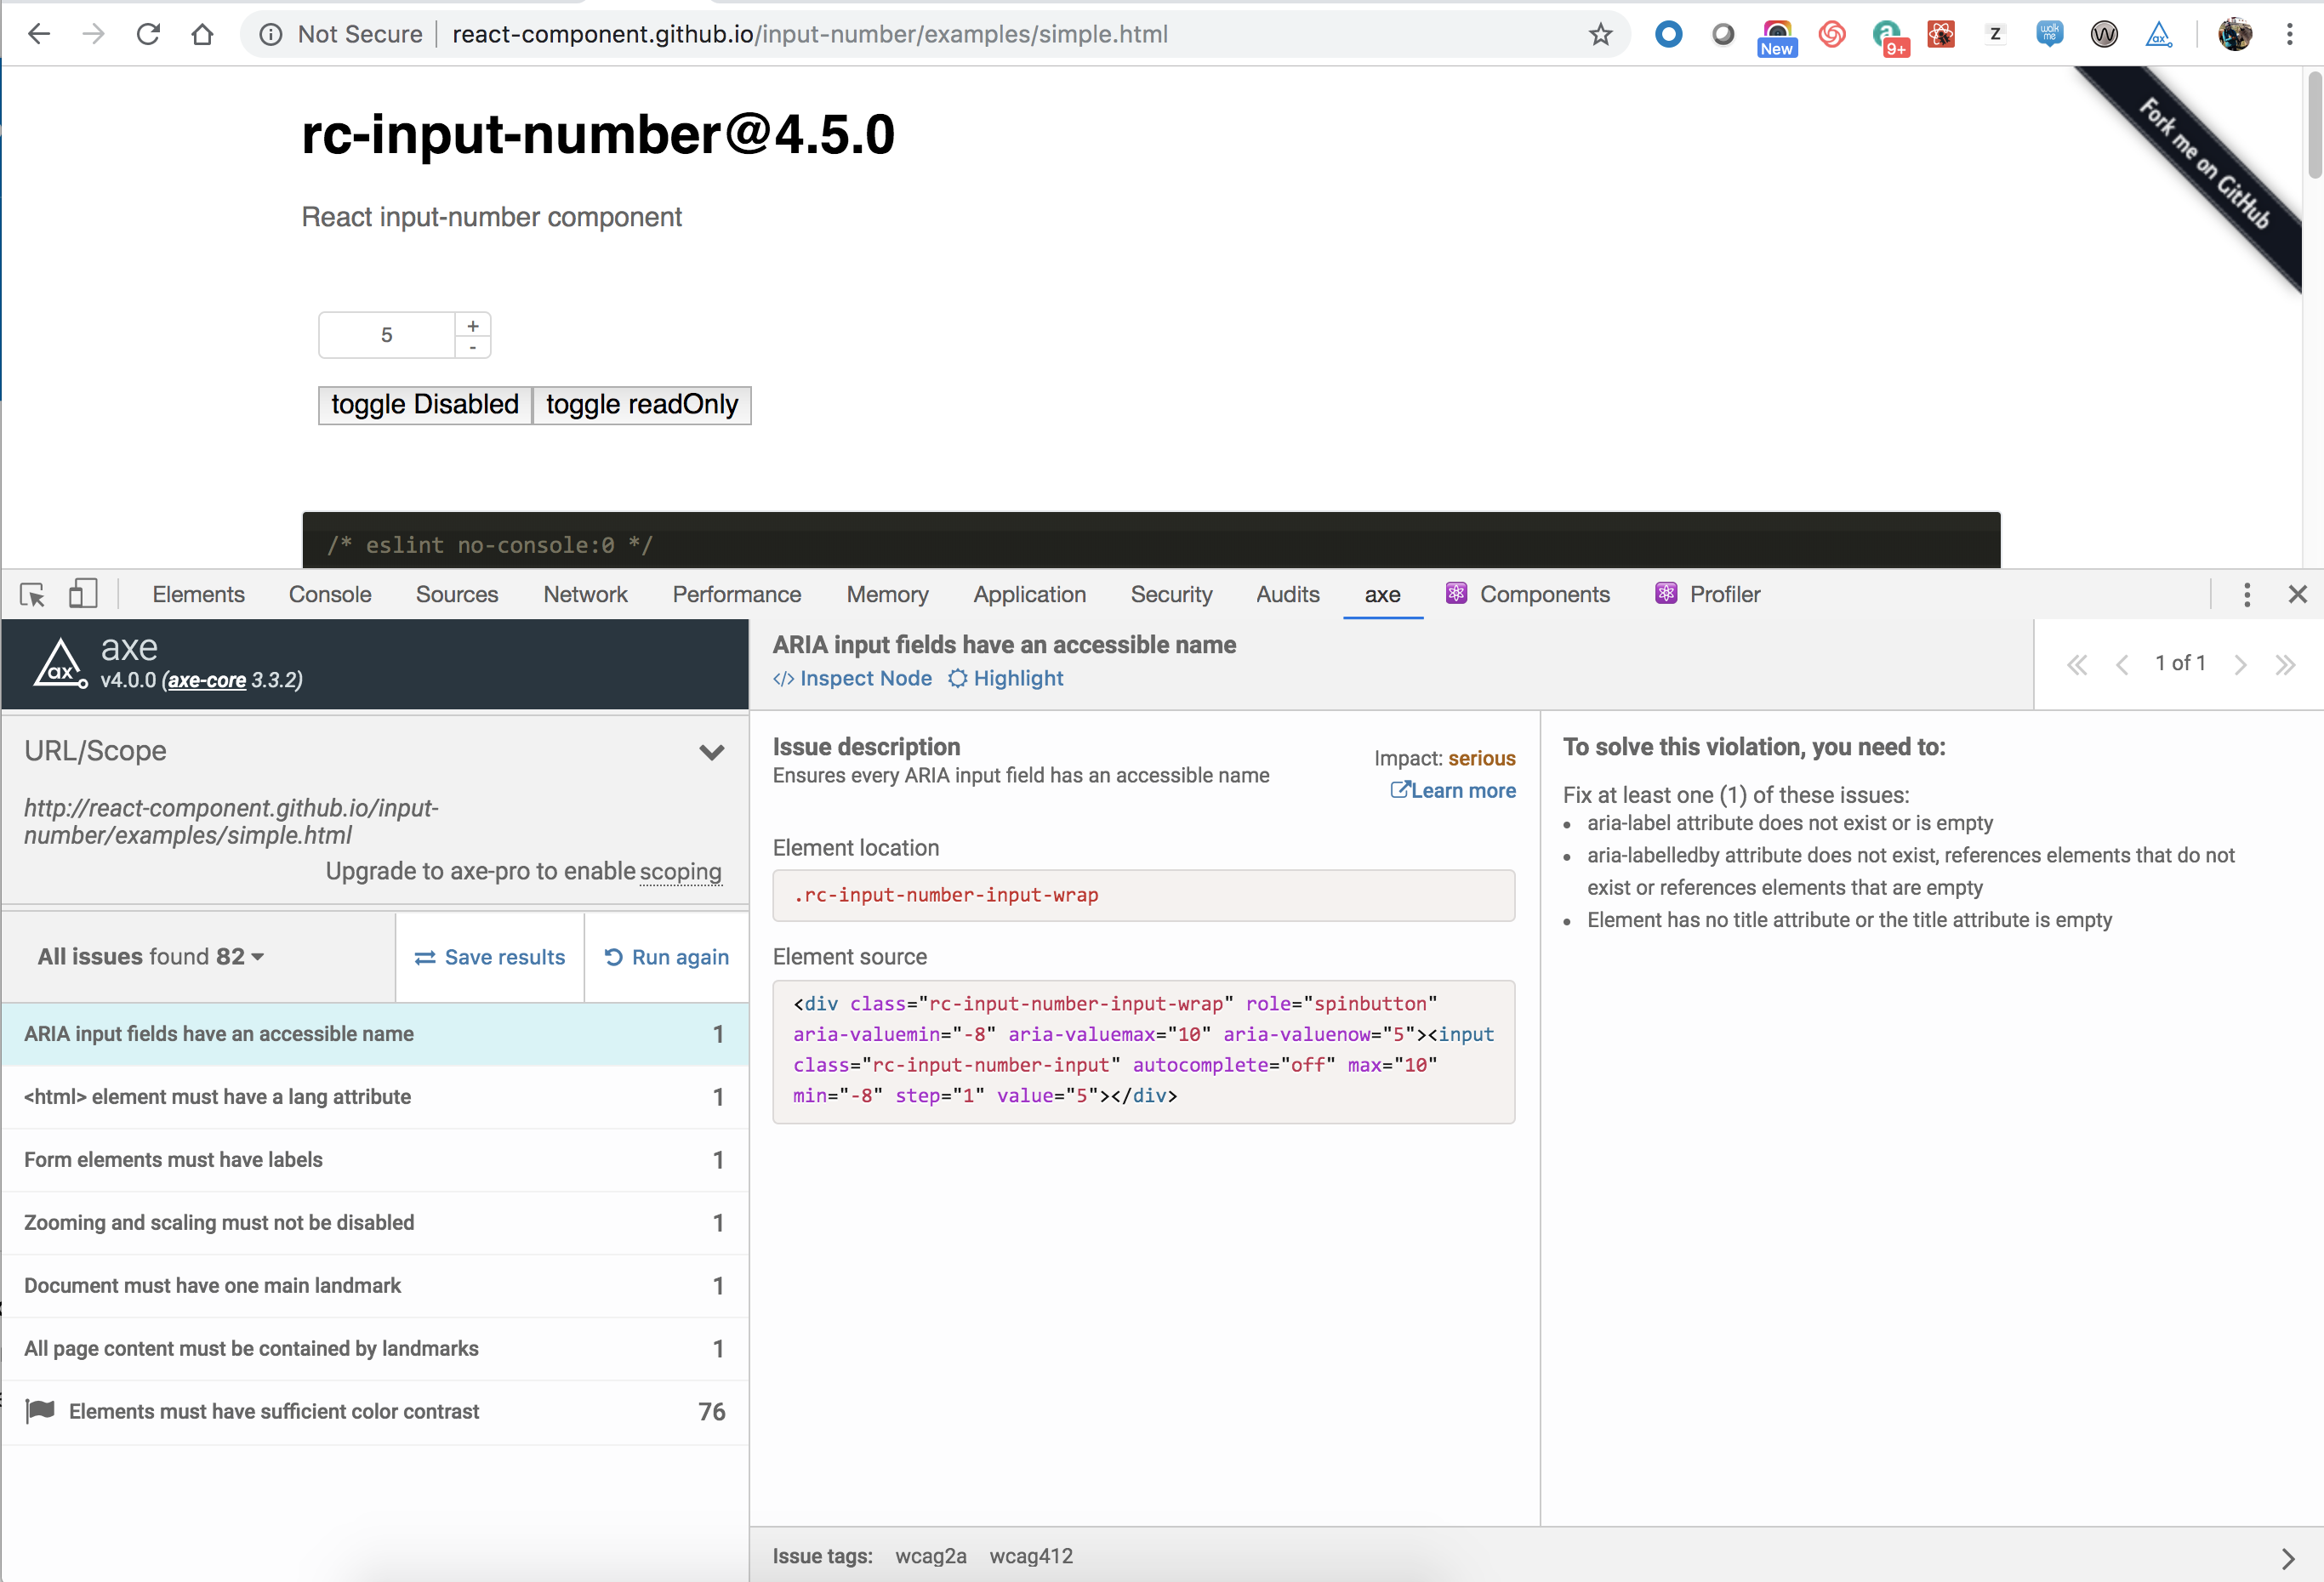Activate the DevTools inspect element picker

(x=32, y=595)
